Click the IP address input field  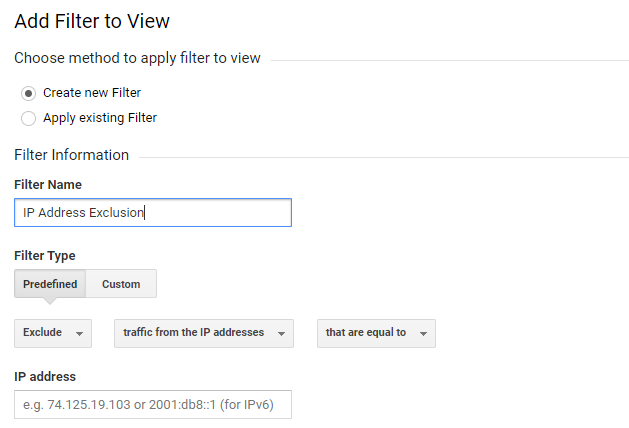pos(153,404)
